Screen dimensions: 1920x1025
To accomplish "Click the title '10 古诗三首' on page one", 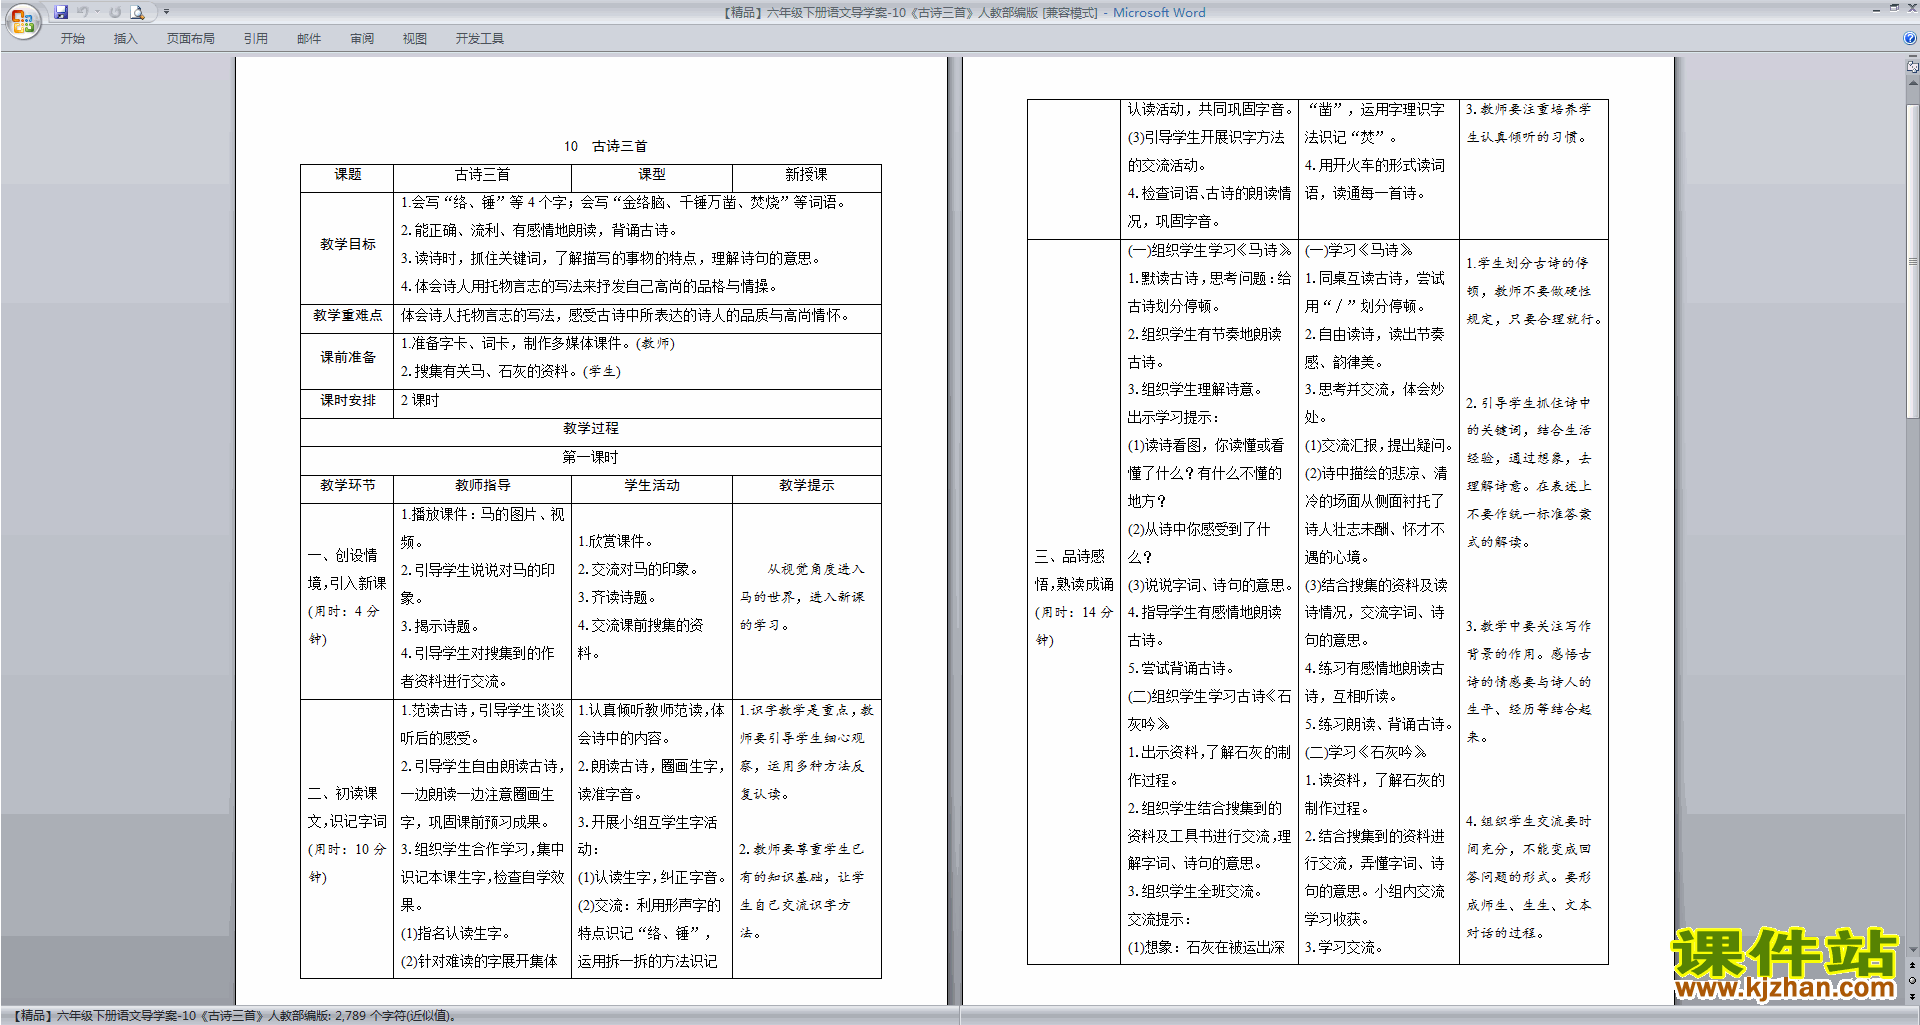I will pos(605,146).
